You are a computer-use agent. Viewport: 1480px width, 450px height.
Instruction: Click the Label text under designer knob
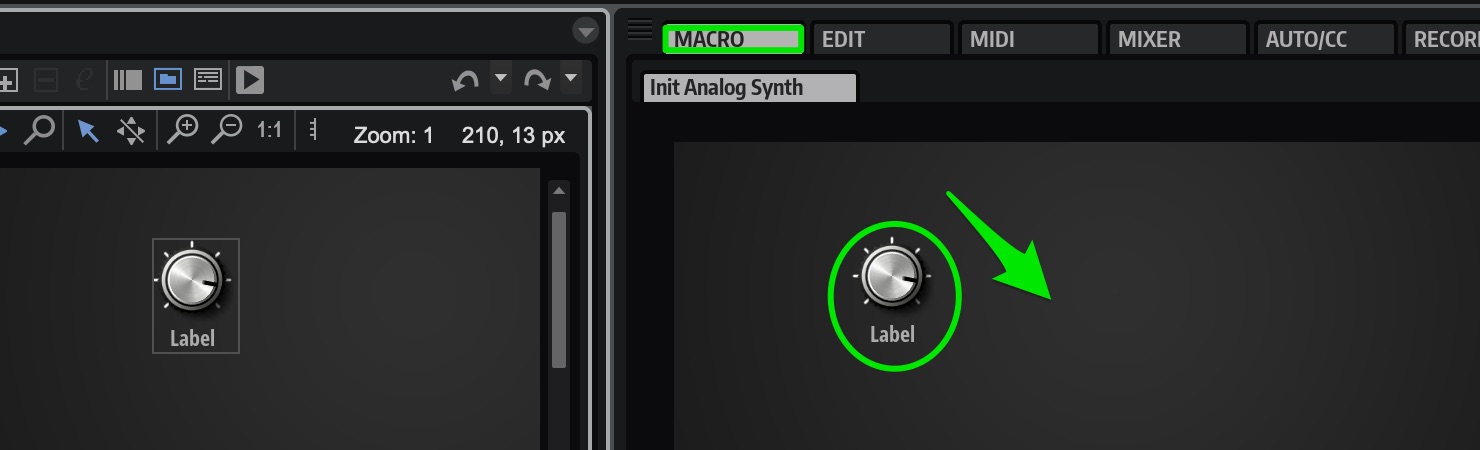click(x=192, y=338)
